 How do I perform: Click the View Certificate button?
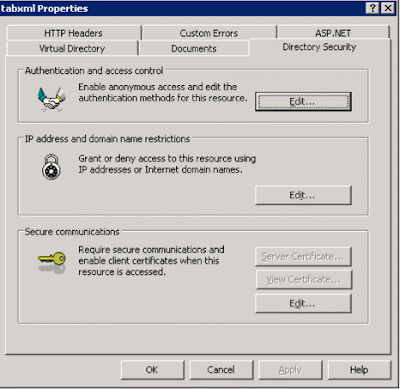(303, 279)
